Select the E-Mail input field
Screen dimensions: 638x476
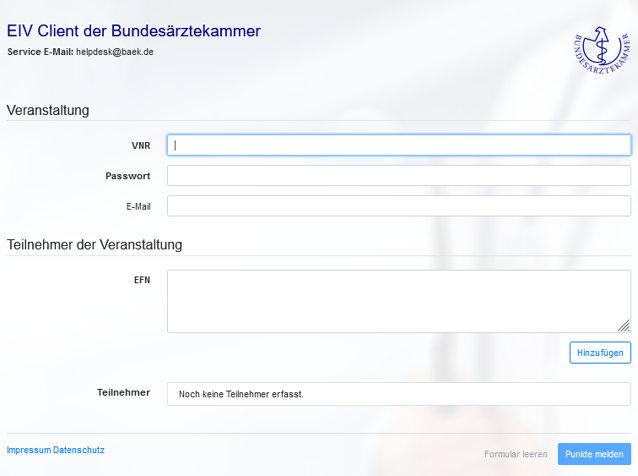(399, 206)
